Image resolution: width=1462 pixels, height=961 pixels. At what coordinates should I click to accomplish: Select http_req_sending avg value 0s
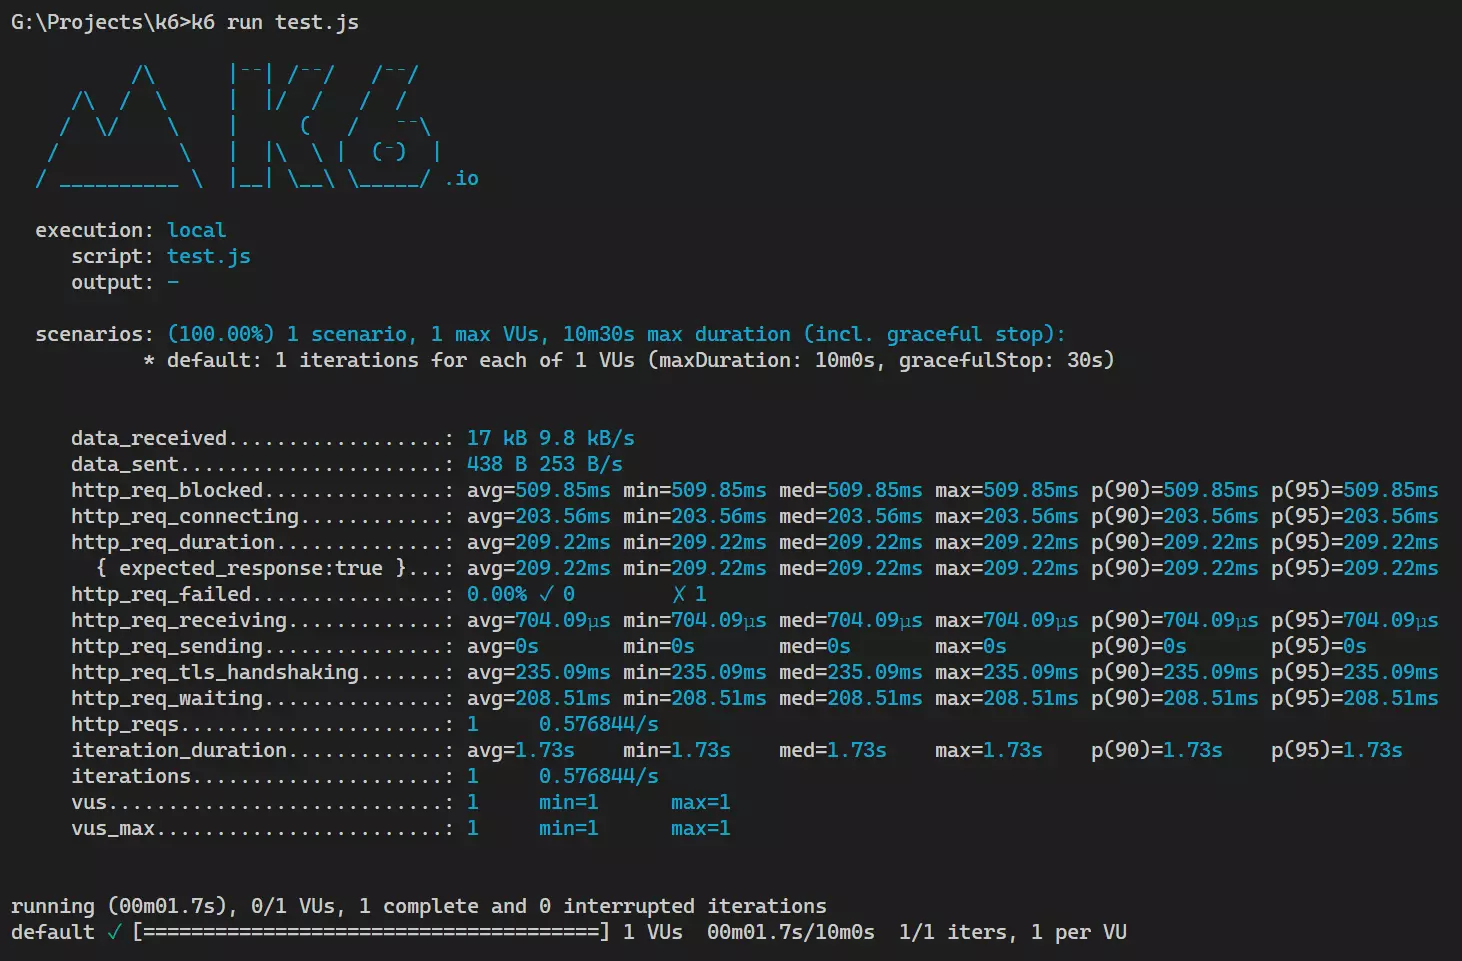(527, 646)
